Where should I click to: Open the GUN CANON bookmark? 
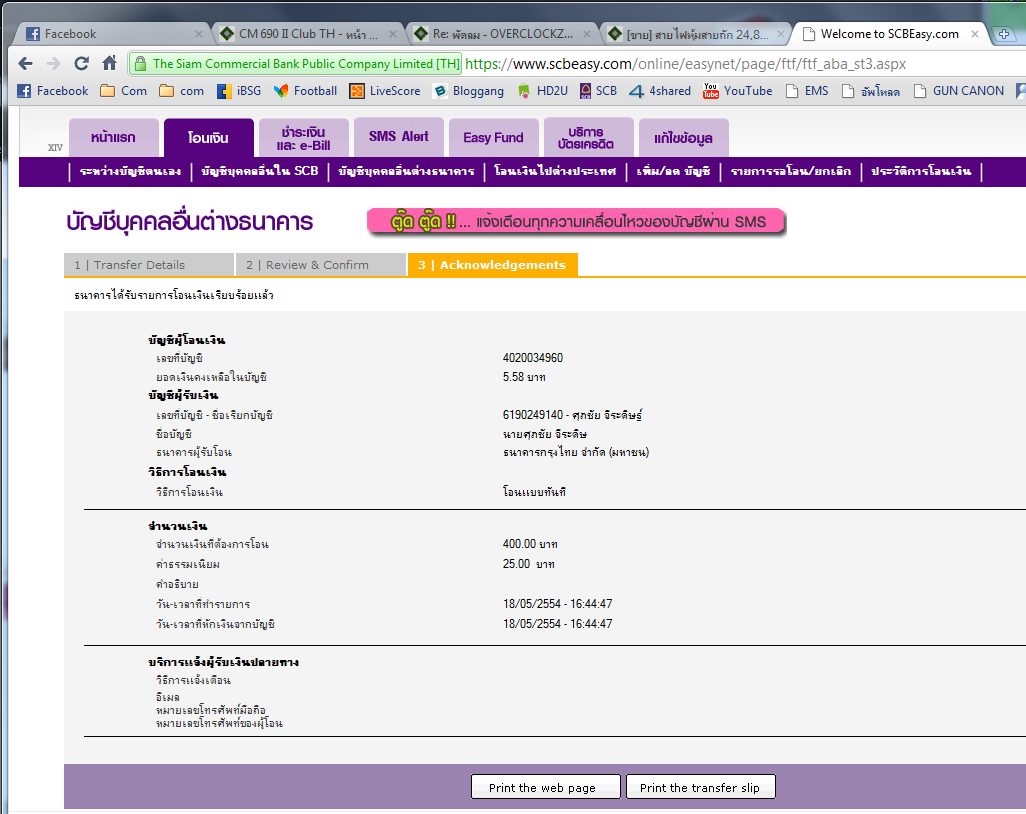(x=959, y=91)
